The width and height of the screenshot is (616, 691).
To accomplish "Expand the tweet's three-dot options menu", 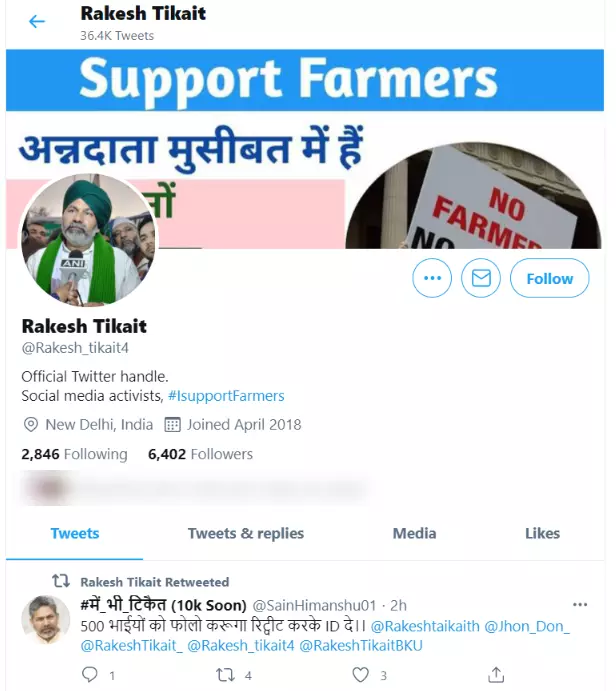I will point(580,605).
